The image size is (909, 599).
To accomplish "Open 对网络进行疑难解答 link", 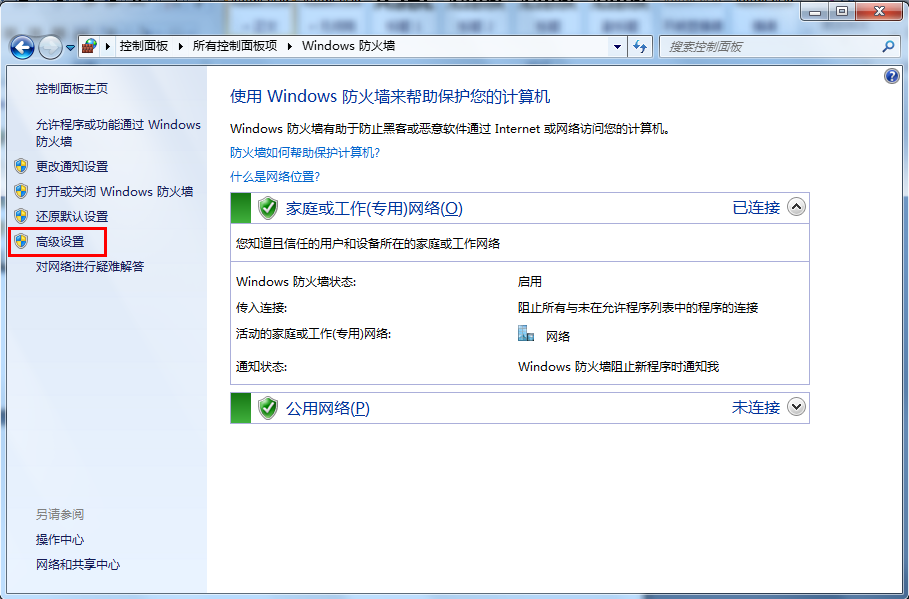I will point(90,266).
